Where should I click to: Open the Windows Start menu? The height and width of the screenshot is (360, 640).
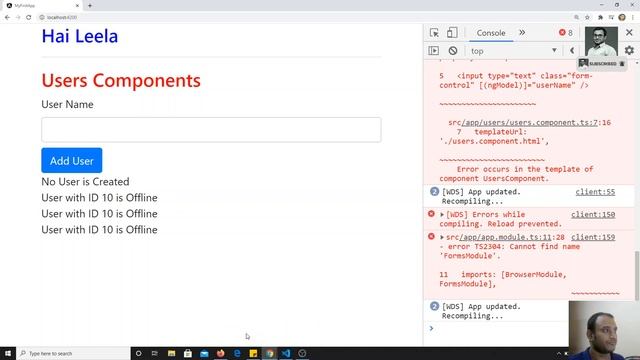point(8,353)
